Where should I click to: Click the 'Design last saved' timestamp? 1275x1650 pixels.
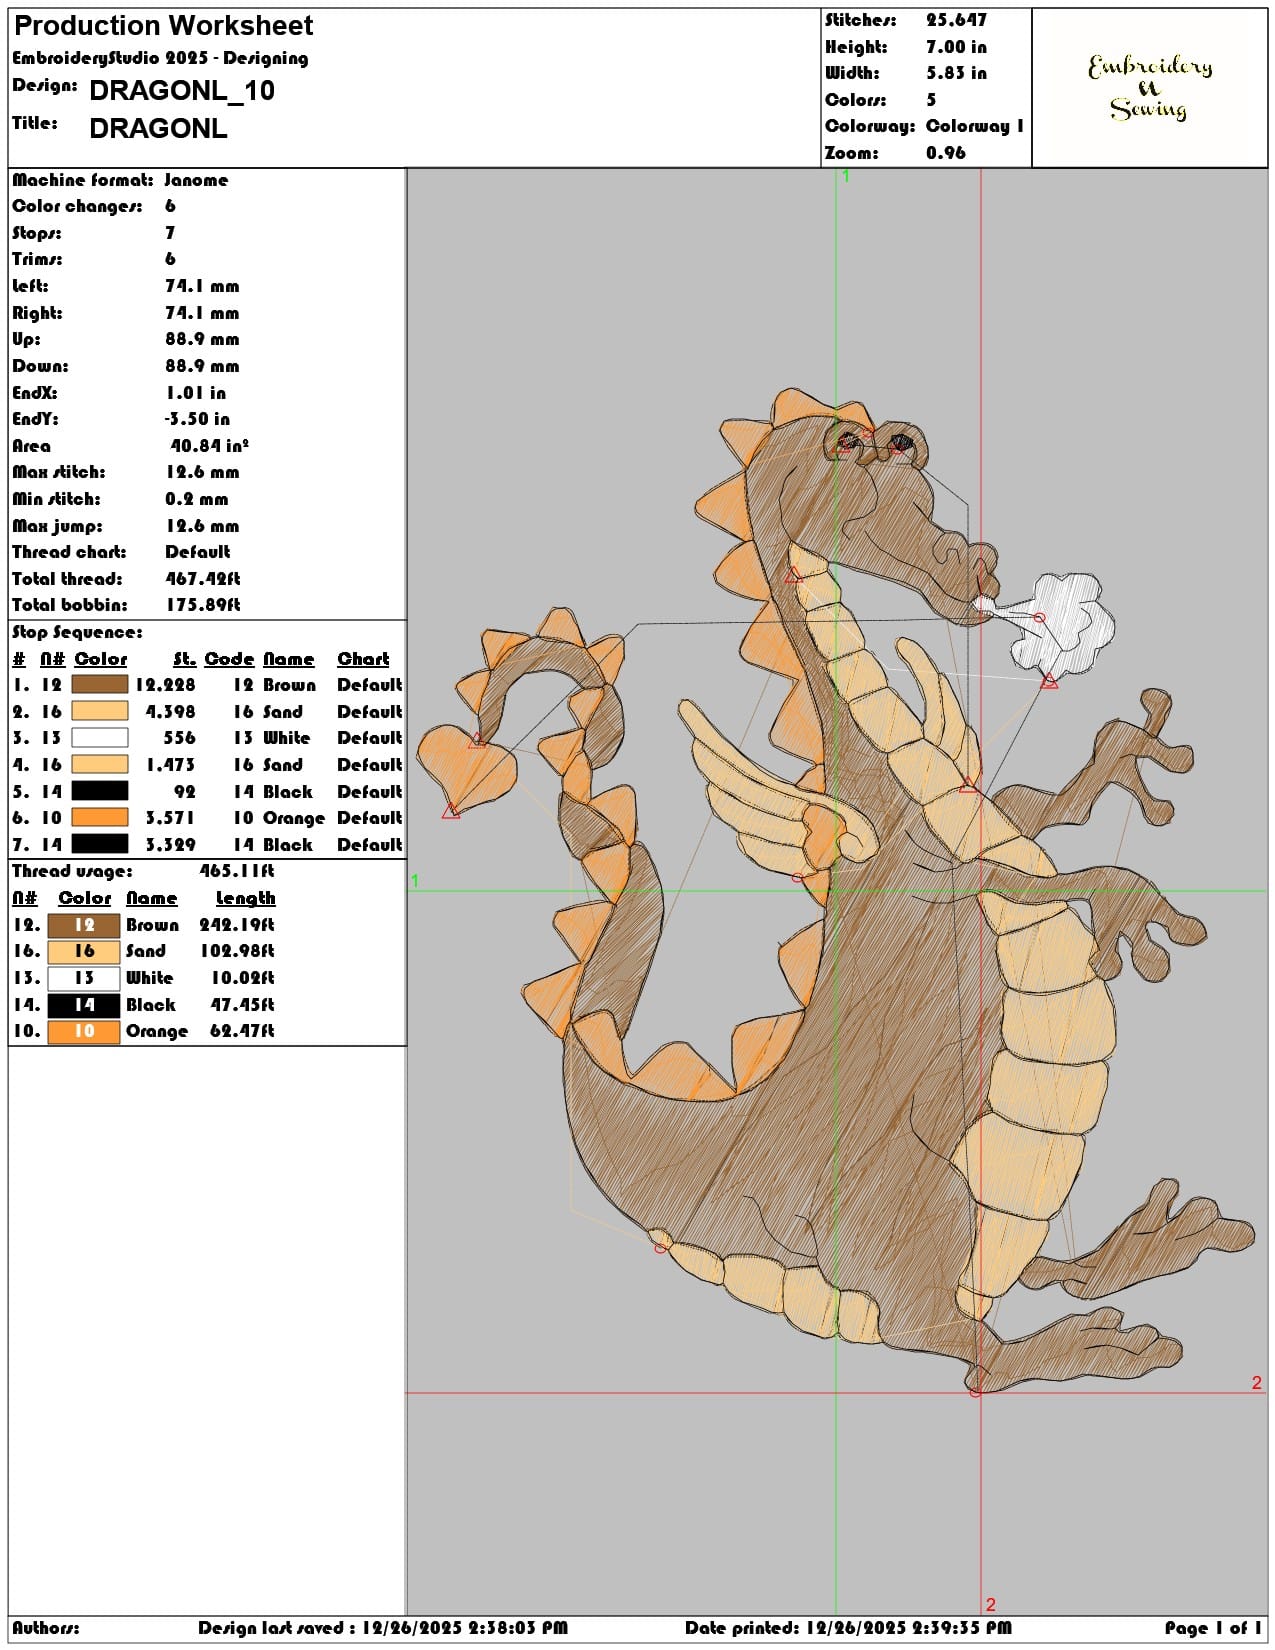[x=383, y=1628]
